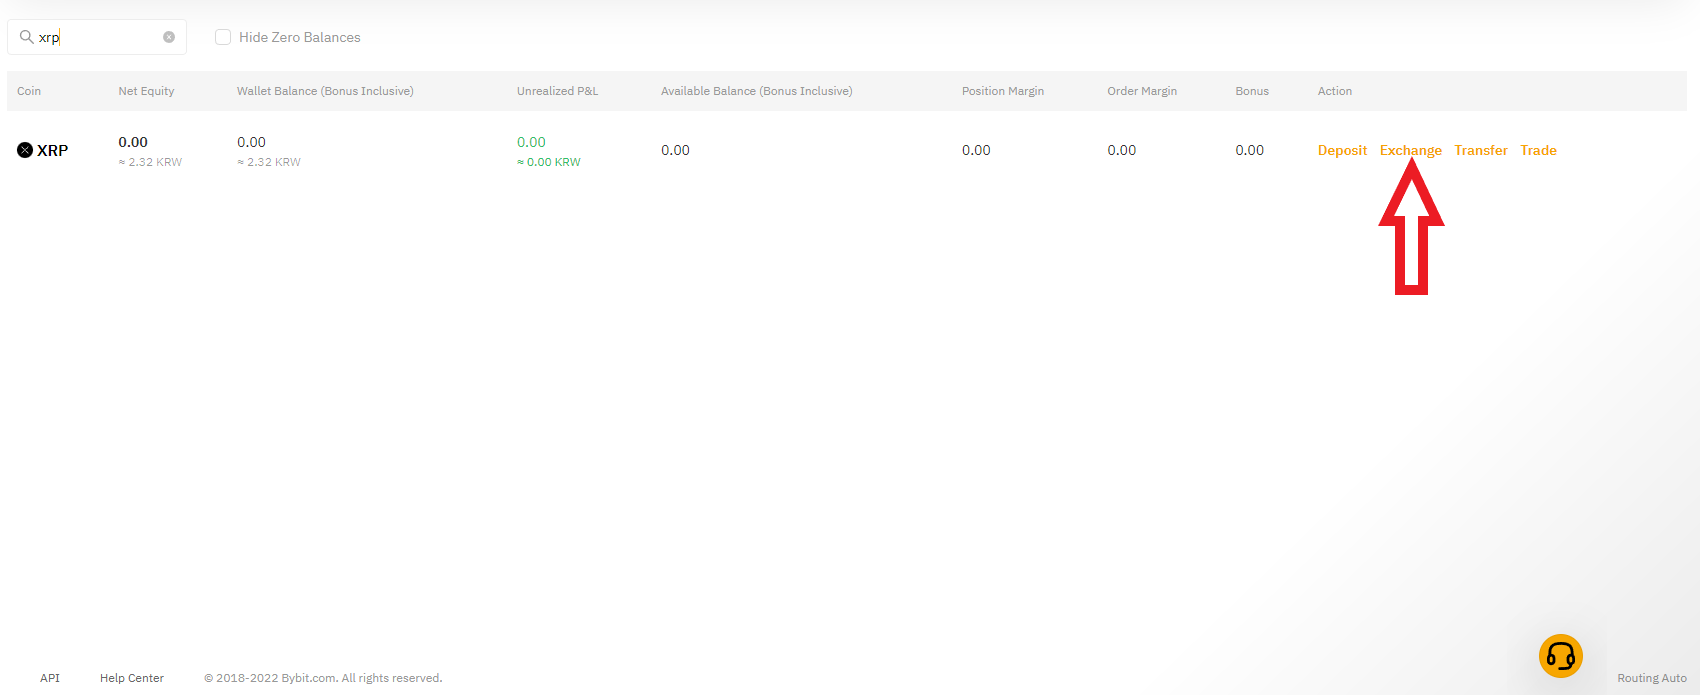Click the Order Margin column header

pos(1142,91)
